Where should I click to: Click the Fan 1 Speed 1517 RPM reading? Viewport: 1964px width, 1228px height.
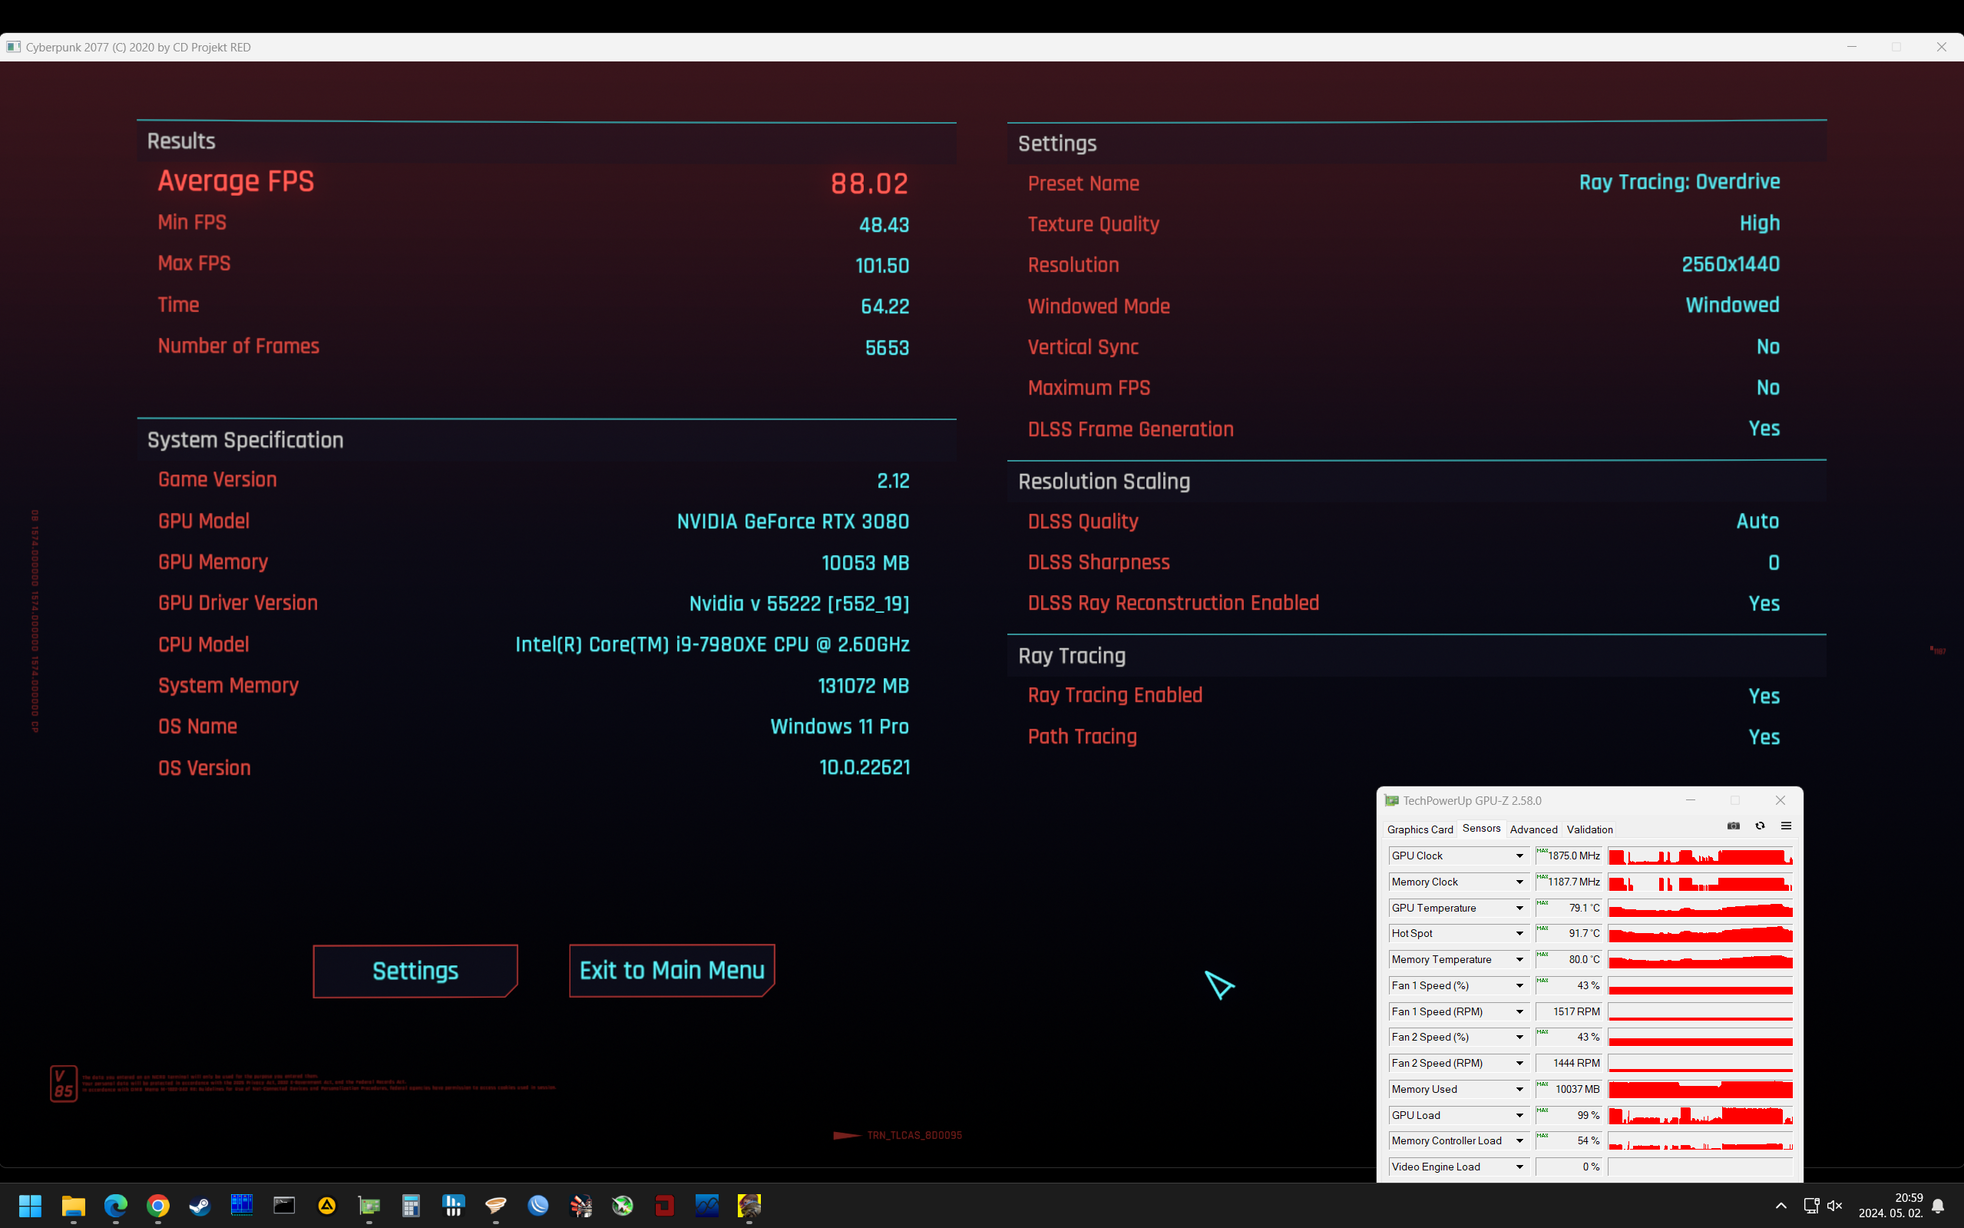[1569, 1011]
